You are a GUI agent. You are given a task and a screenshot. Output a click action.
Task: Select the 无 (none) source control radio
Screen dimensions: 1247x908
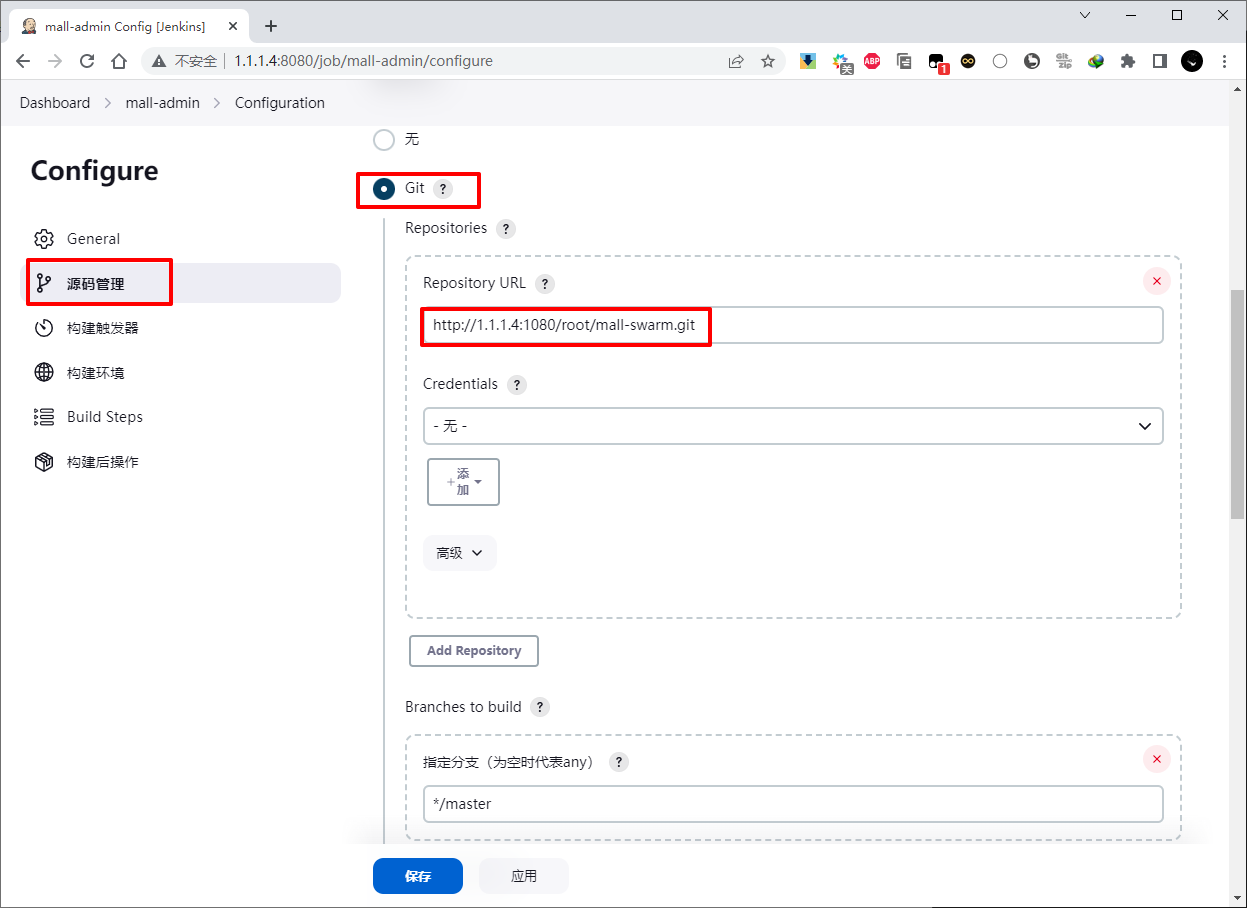pyautogui.click(x=384, y=140)
